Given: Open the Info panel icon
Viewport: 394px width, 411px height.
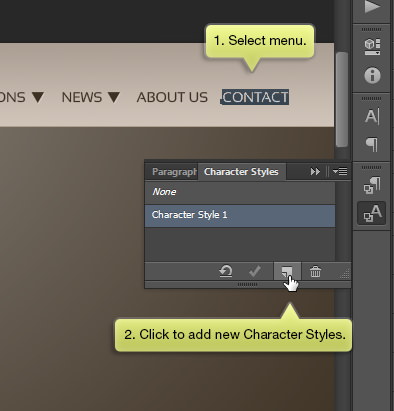Looking at the screenshot, I should click(372, 75).
